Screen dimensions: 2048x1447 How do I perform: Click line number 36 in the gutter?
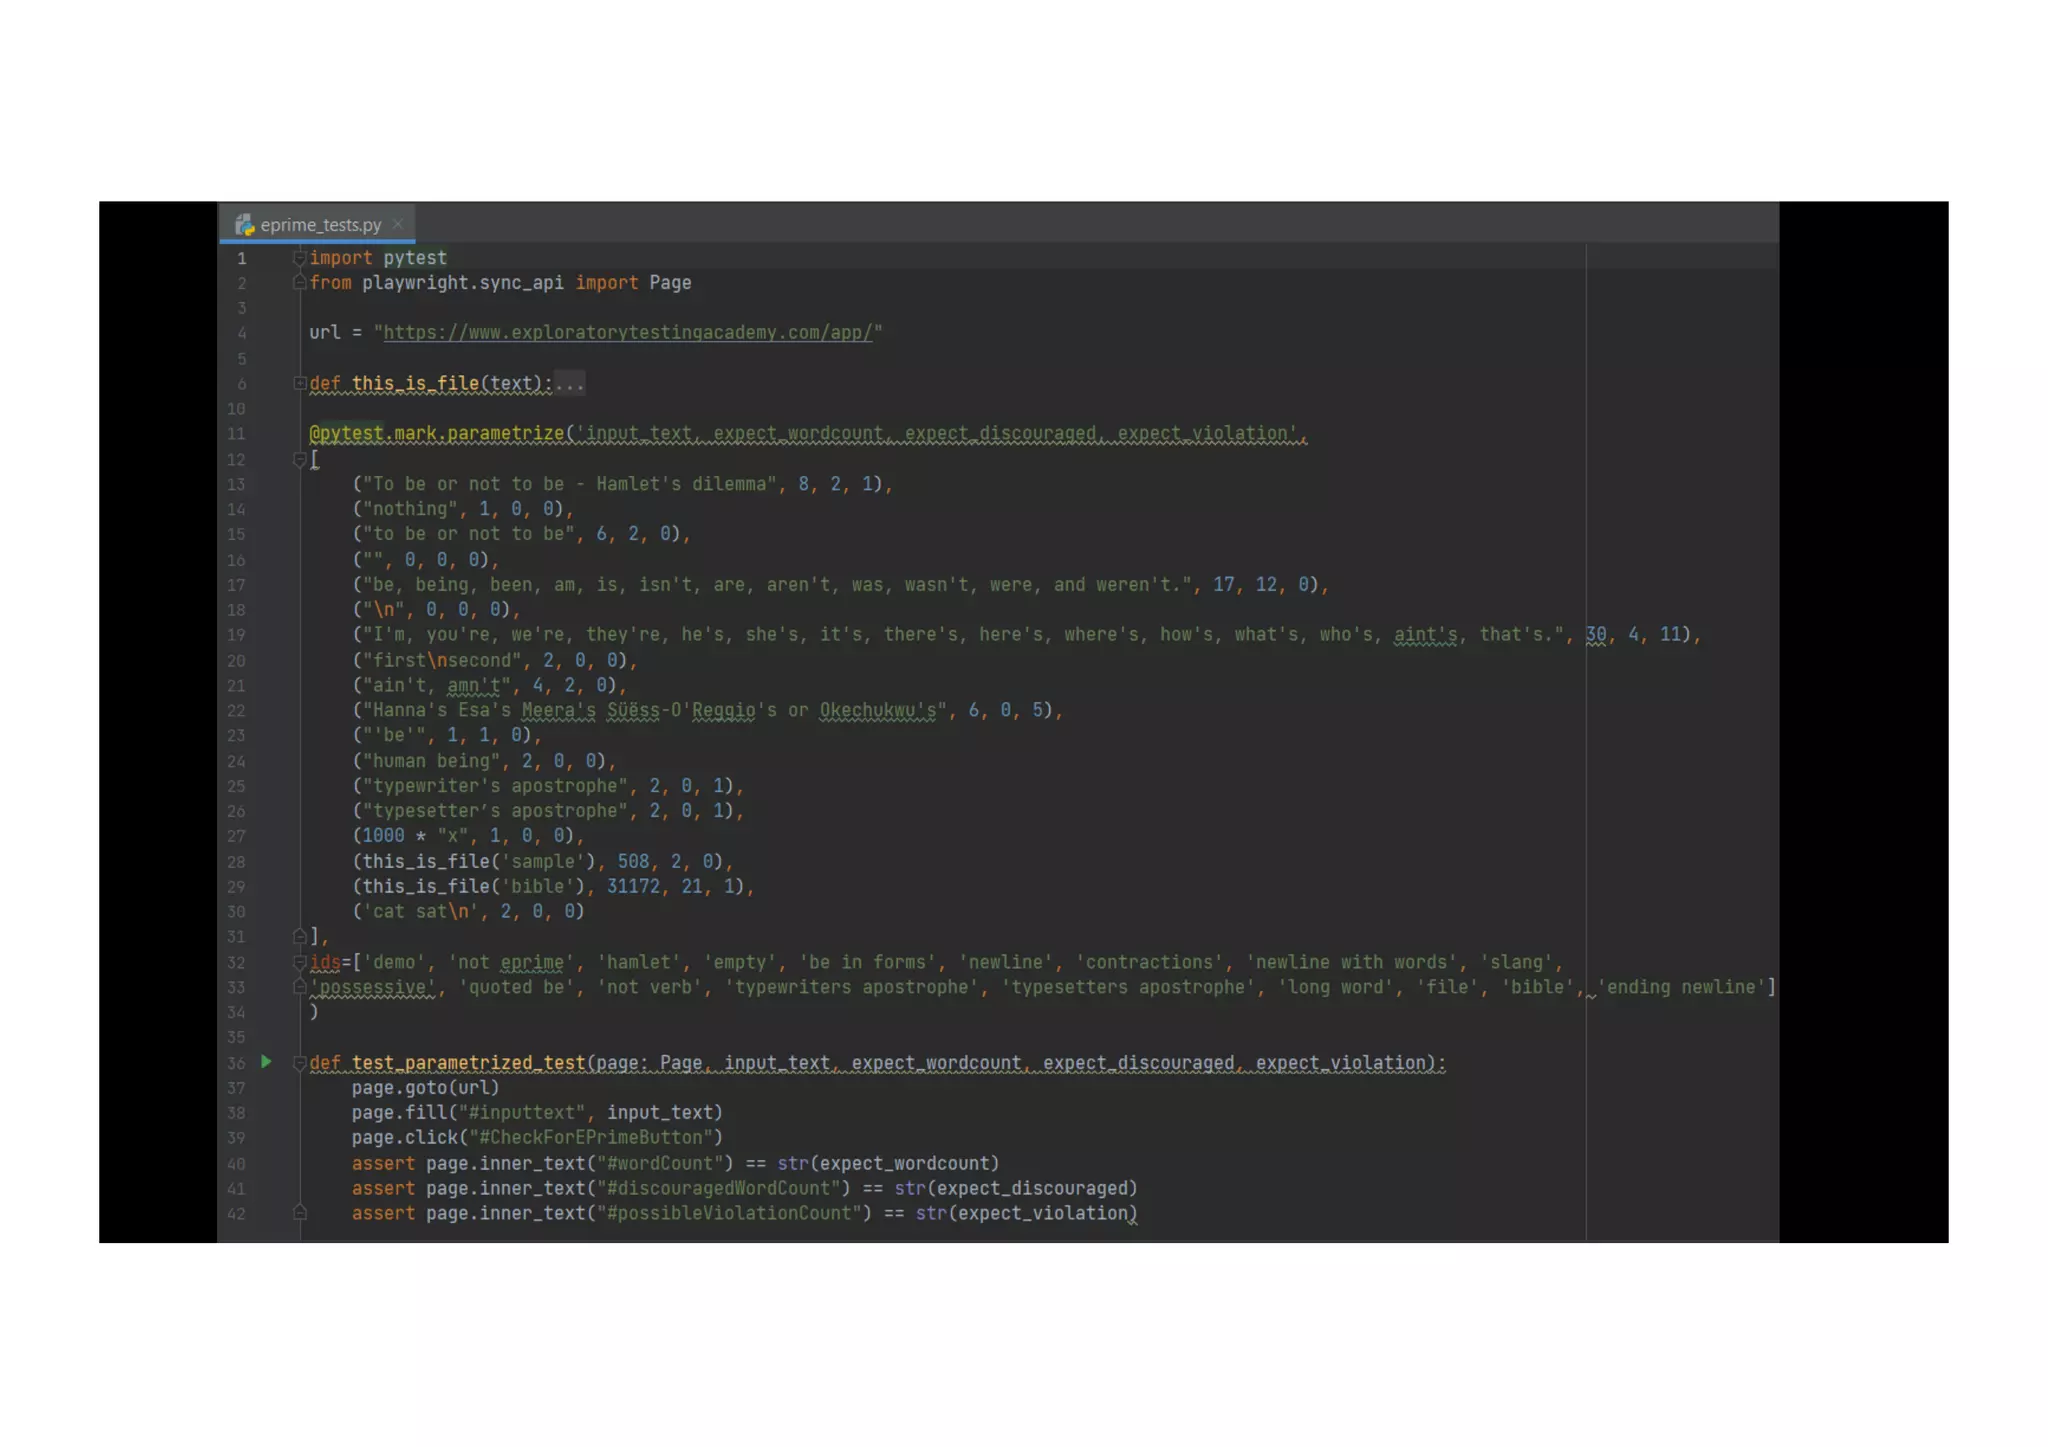(x=236, y=1063)
